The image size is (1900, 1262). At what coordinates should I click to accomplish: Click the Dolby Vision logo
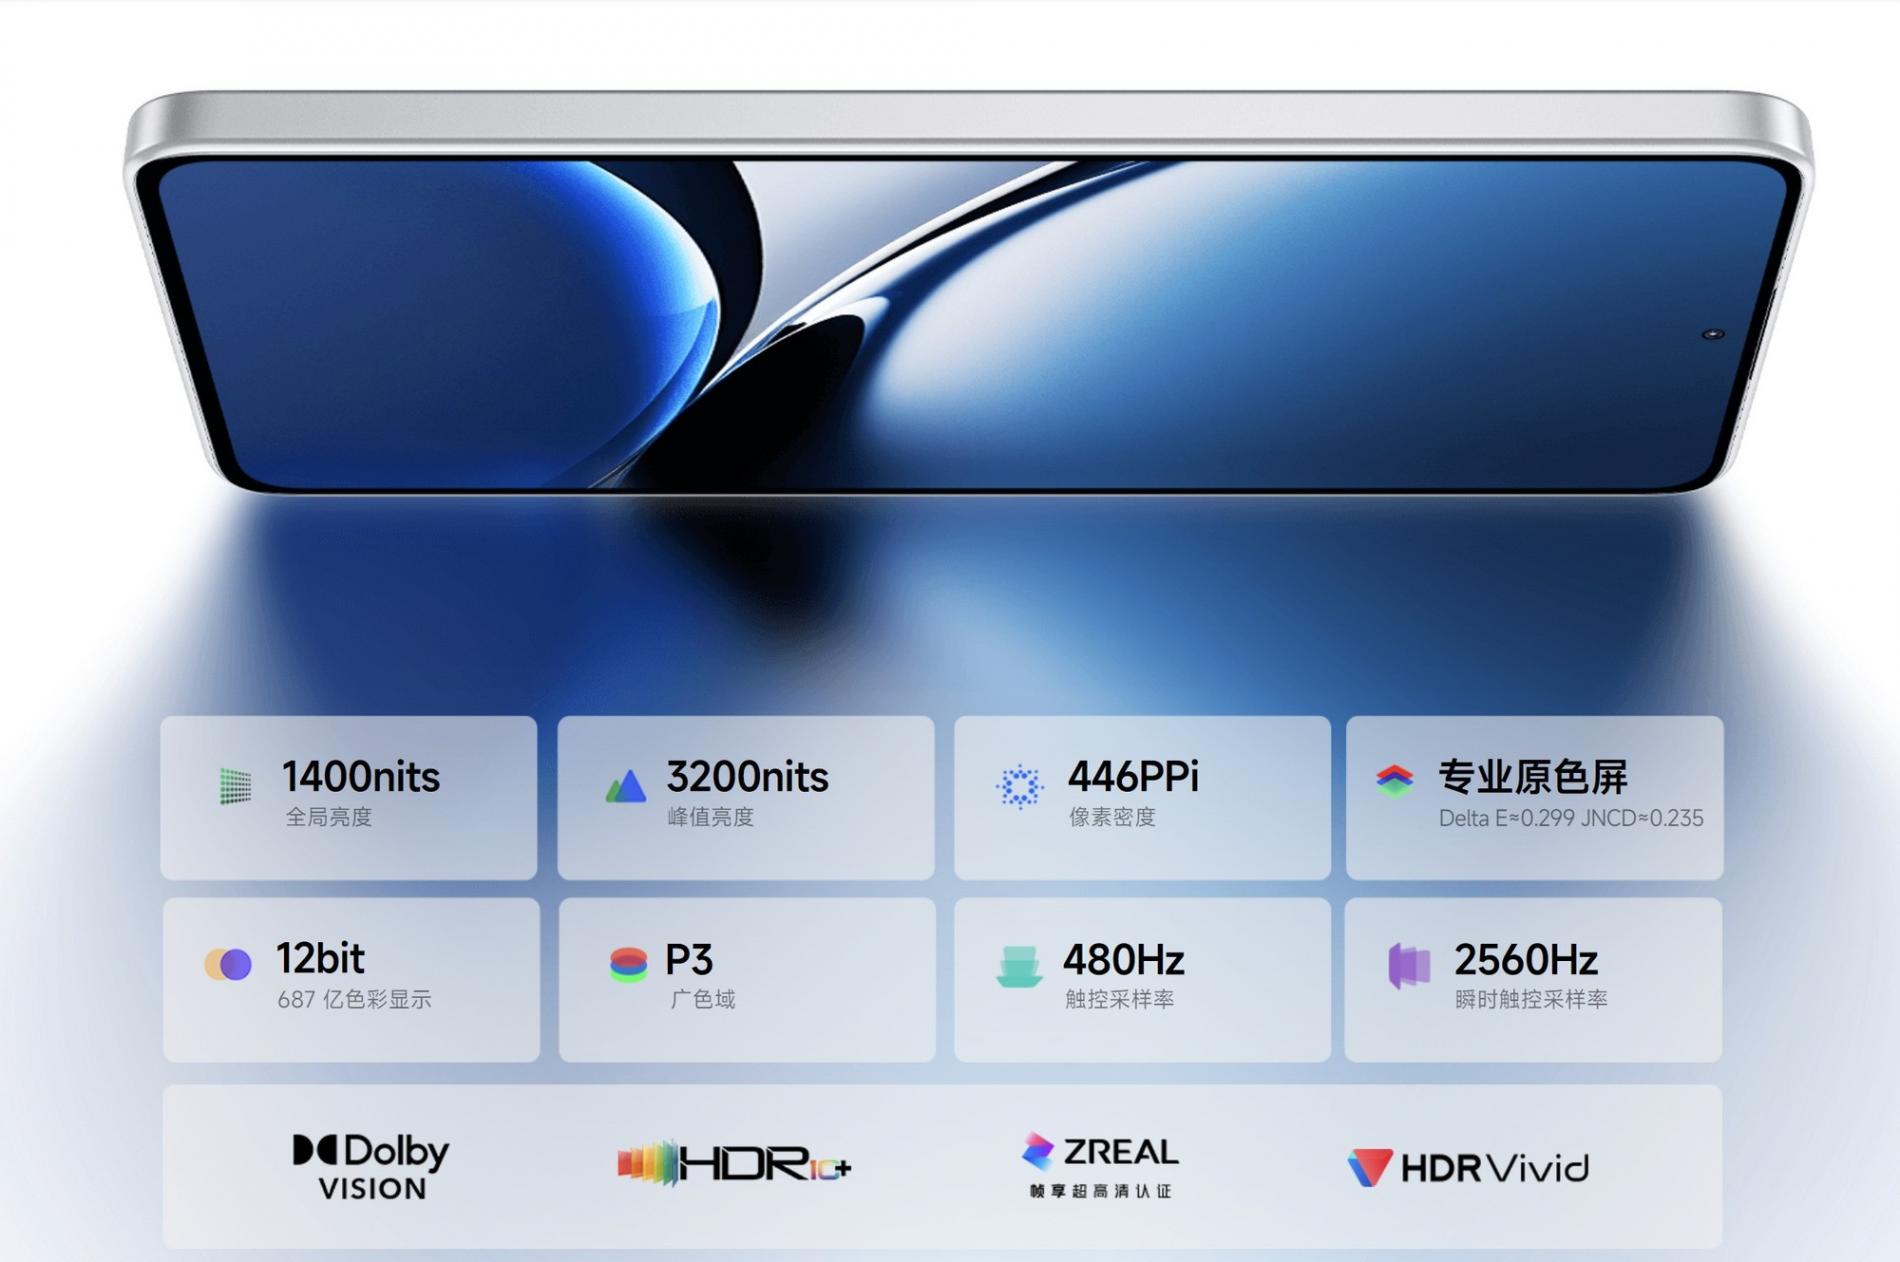coord(371,1166)
